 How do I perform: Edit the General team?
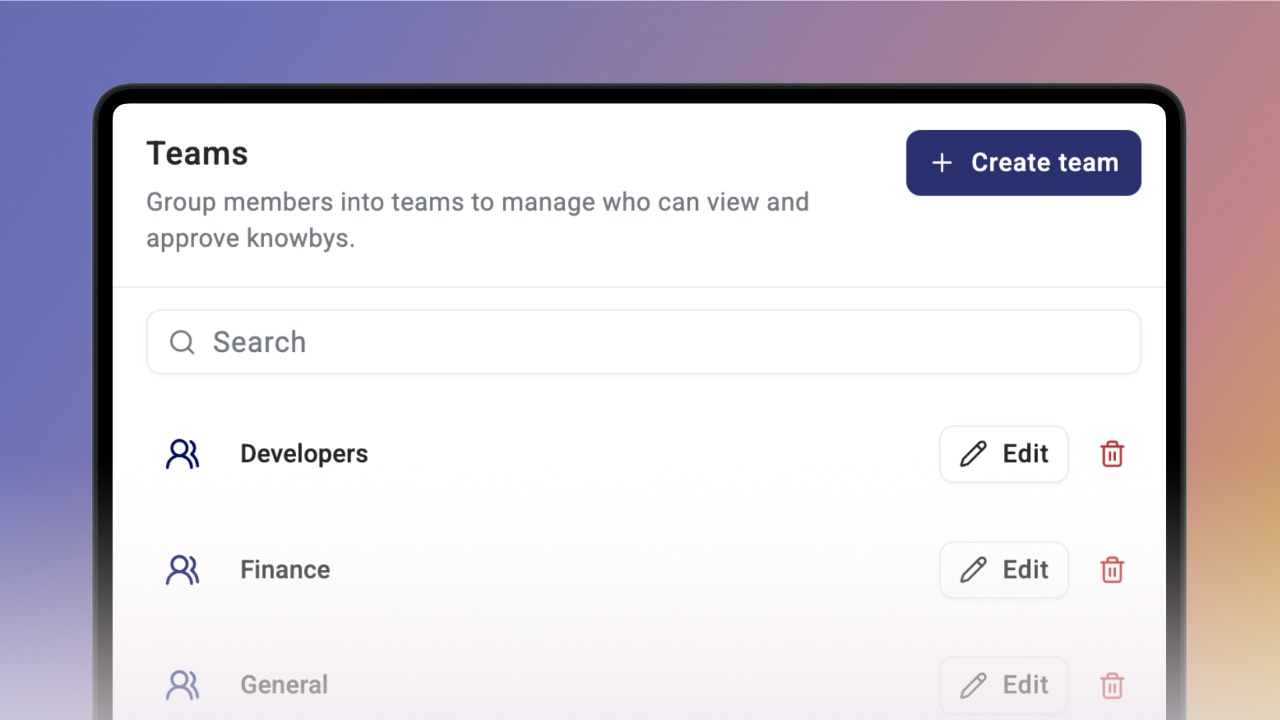coord(1004,685)
